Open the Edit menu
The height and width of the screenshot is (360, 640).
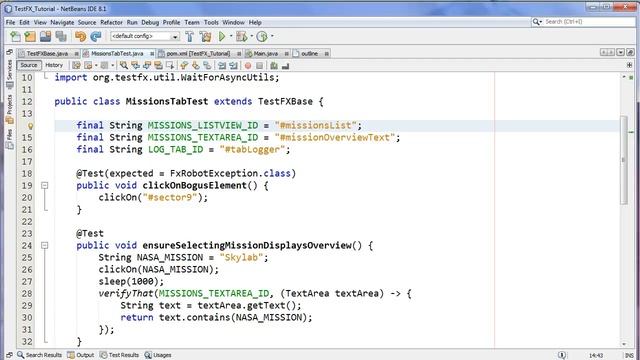point(24,22)
